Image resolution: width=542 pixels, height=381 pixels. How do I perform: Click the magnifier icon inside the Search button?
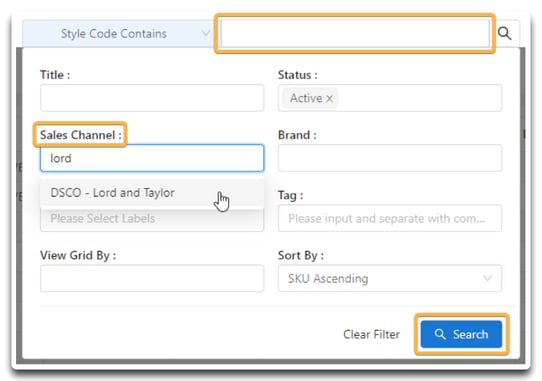tap(440, 334)
